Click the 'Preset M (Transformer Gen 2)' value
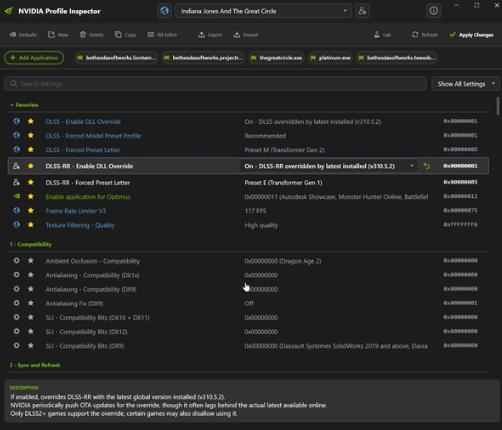Image resolution: width=502 pixels, height=430 pixels. pos(284,150)
